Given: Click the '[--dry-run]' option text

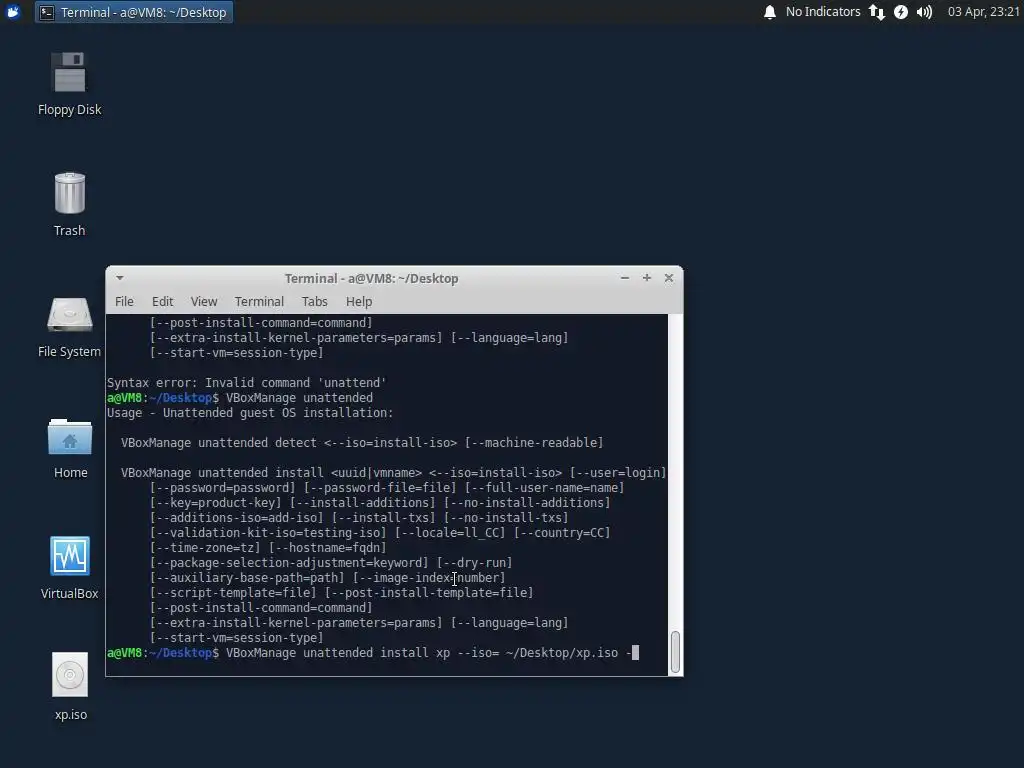Looking at the screenshot, I should [474, 563].
